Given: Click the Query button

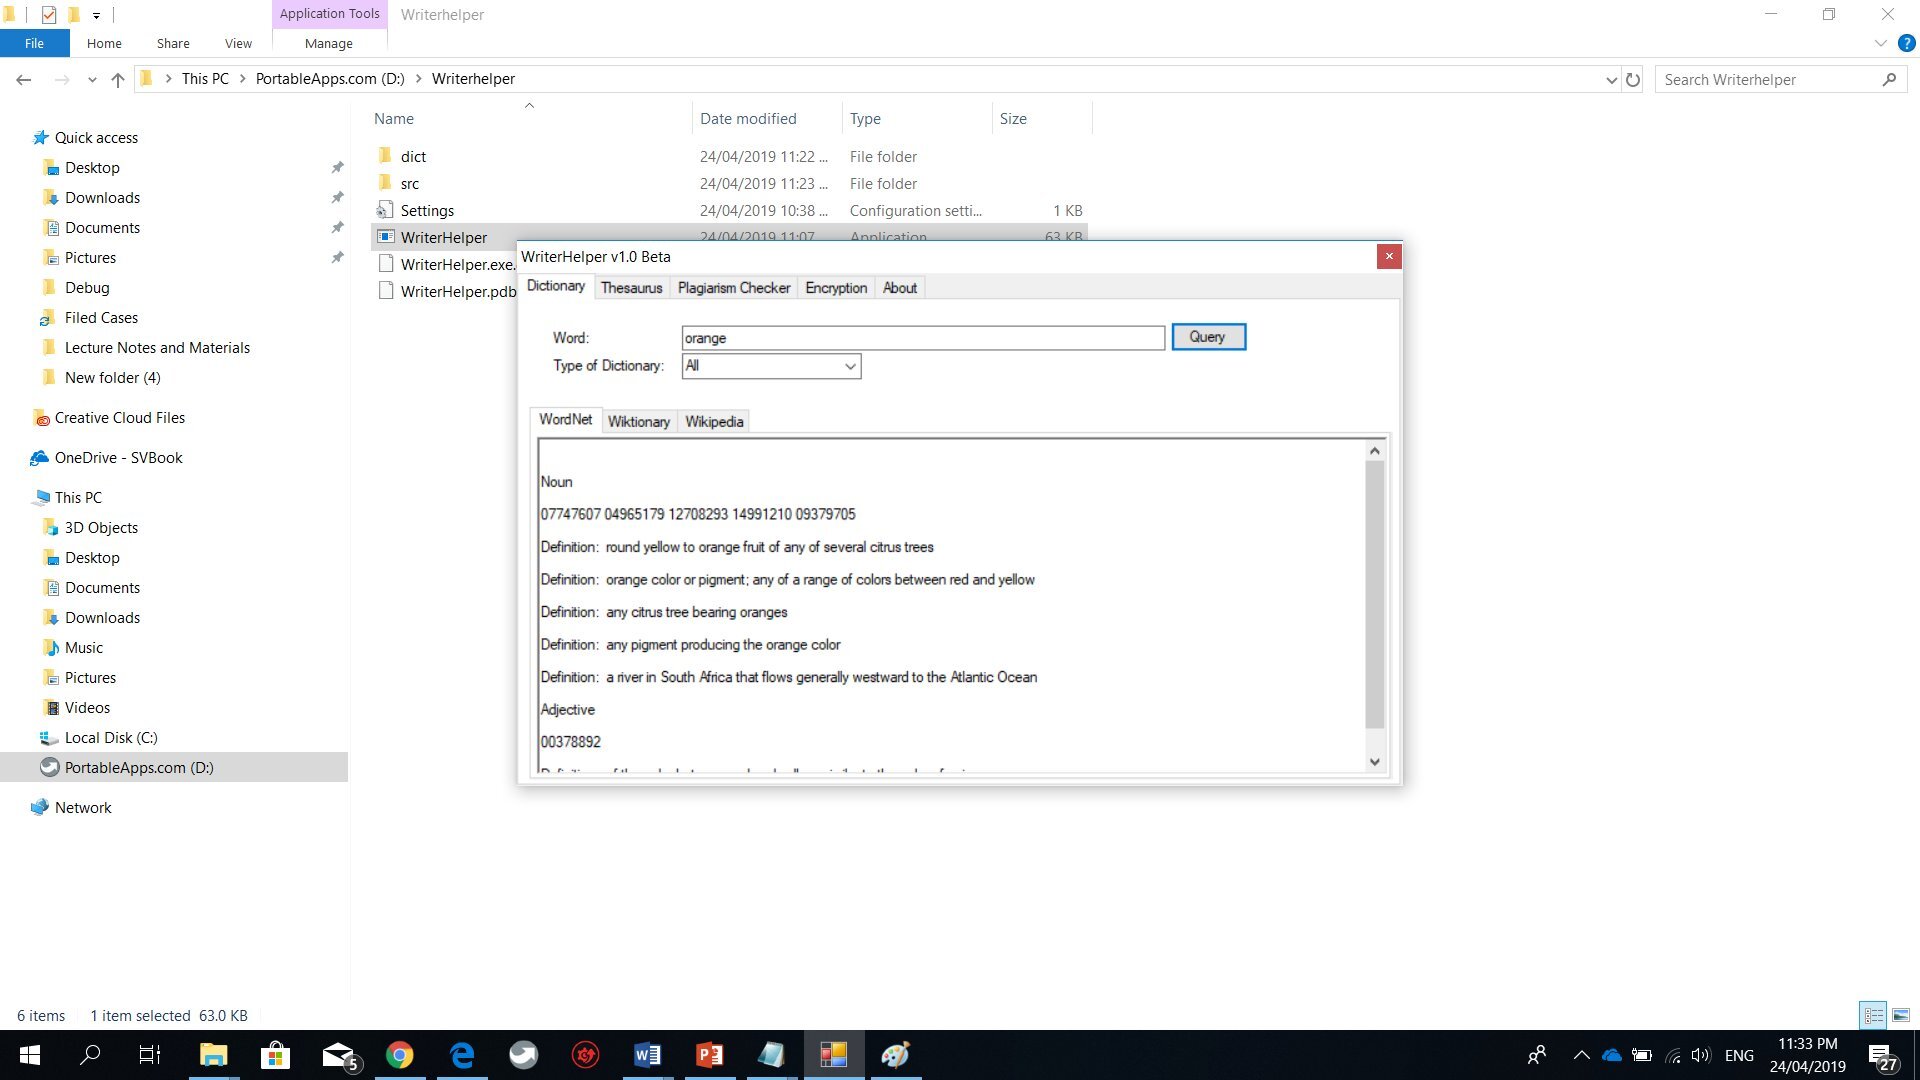Looking at the screenshot, I should coord(1208,337).
